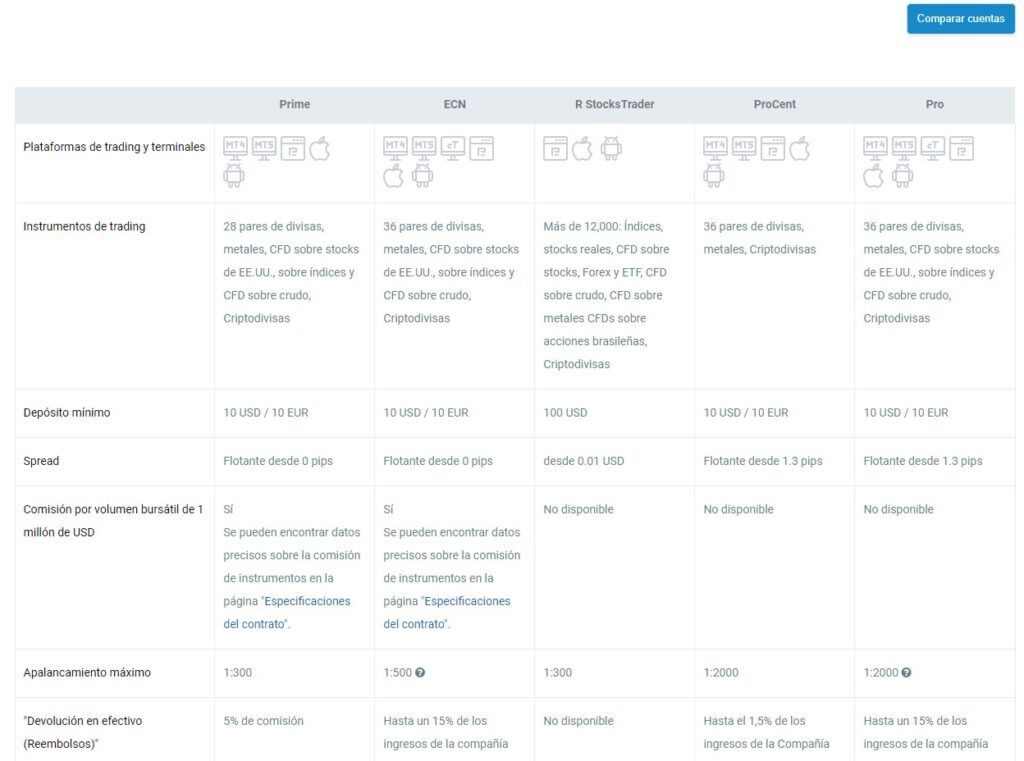
Task: Click the MT5 icon in the ProCent column
Action: (x=744, y=148)
